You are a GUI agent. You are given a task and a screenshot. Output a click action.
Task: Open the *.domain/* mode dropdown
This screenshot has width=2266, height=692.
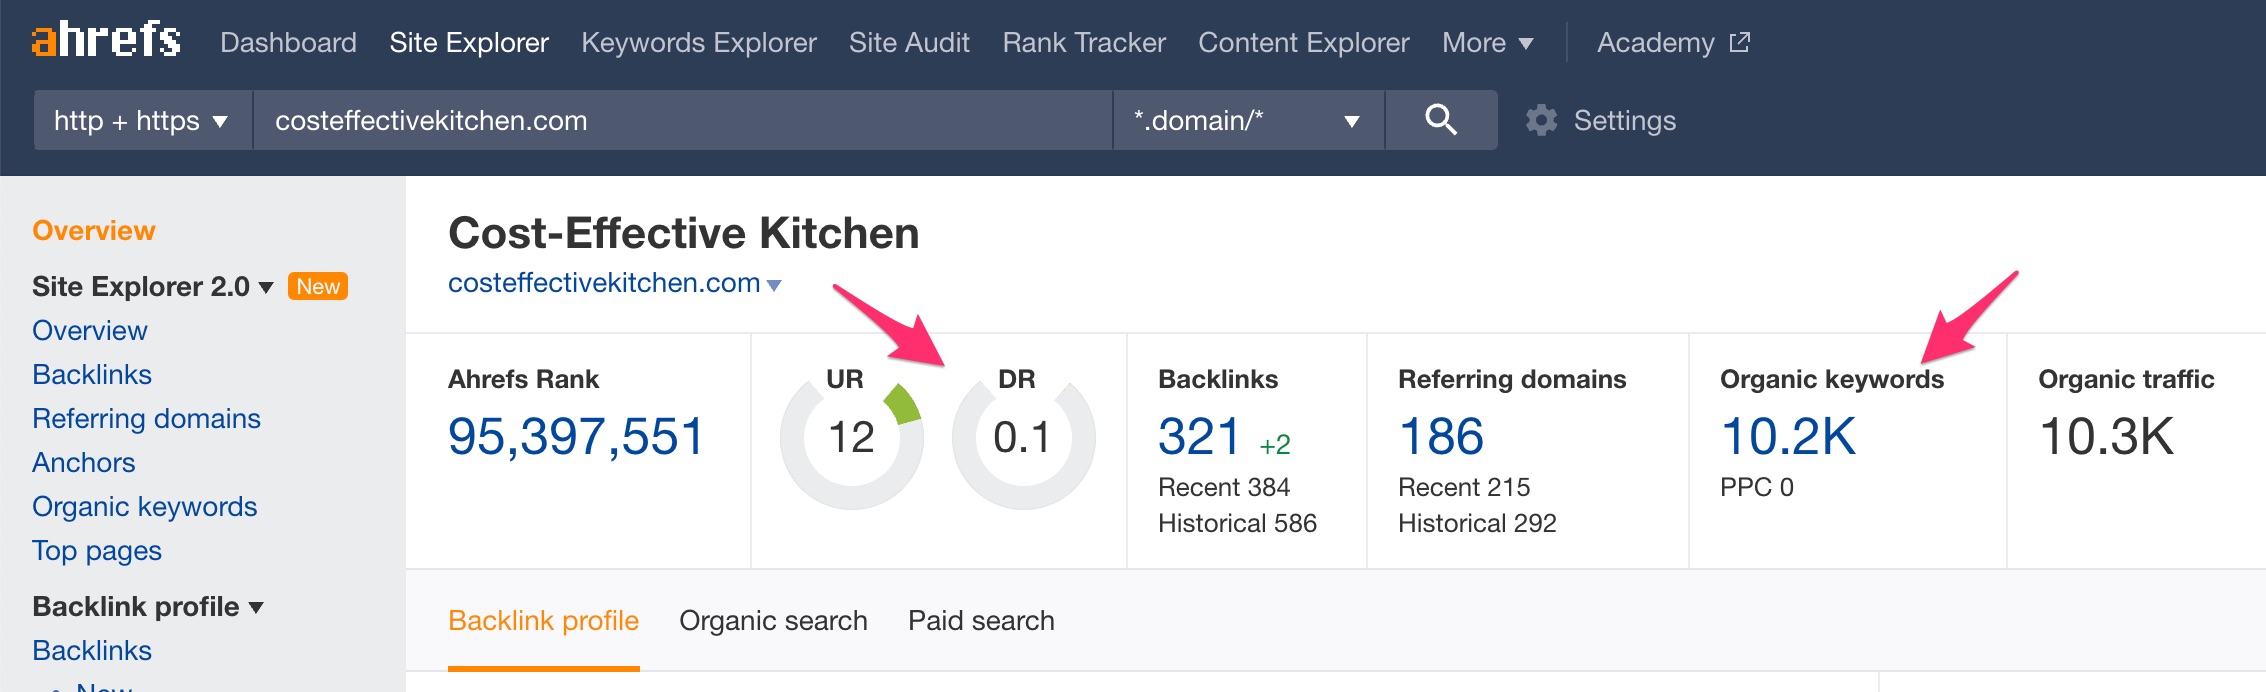[x=1249, y=120]
